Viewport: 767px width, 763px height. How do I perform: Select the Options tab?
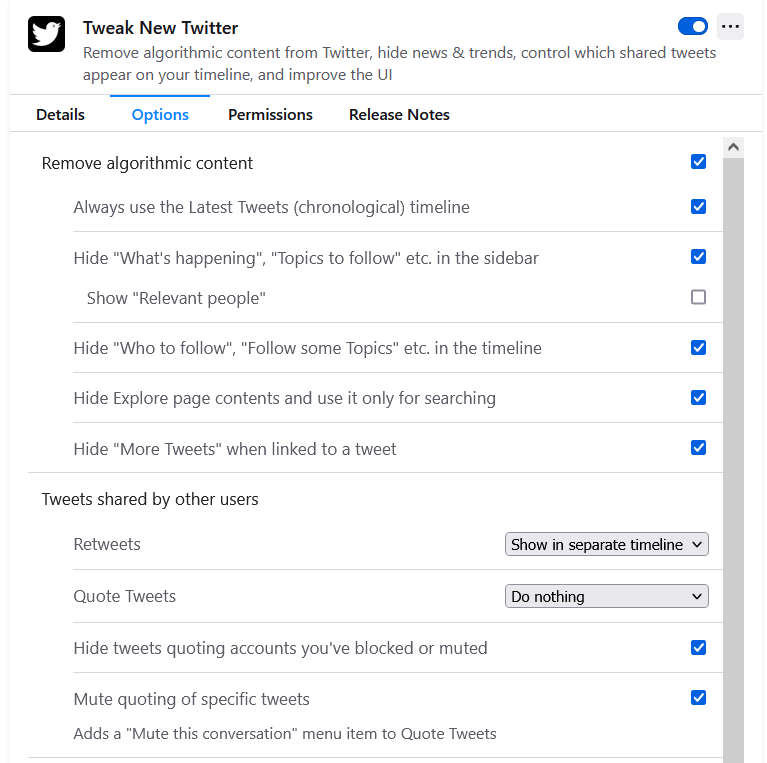pos(160,114)
